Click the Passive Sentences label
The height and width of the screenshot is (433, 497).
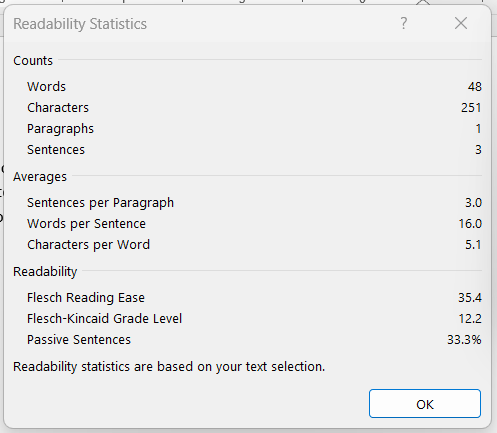click(79, 340)
